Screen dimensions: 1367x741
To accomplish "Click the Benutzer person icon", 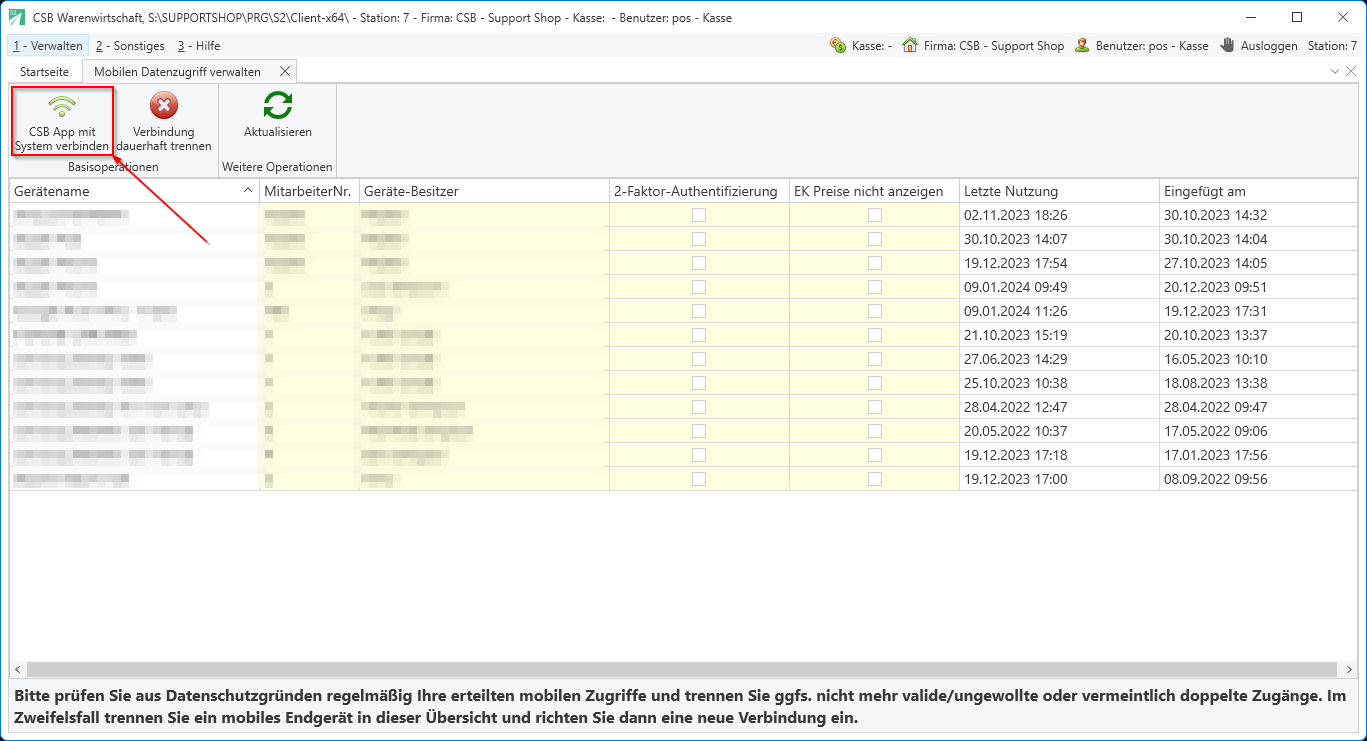I will pyautogui.click(x=1082, y=45).
